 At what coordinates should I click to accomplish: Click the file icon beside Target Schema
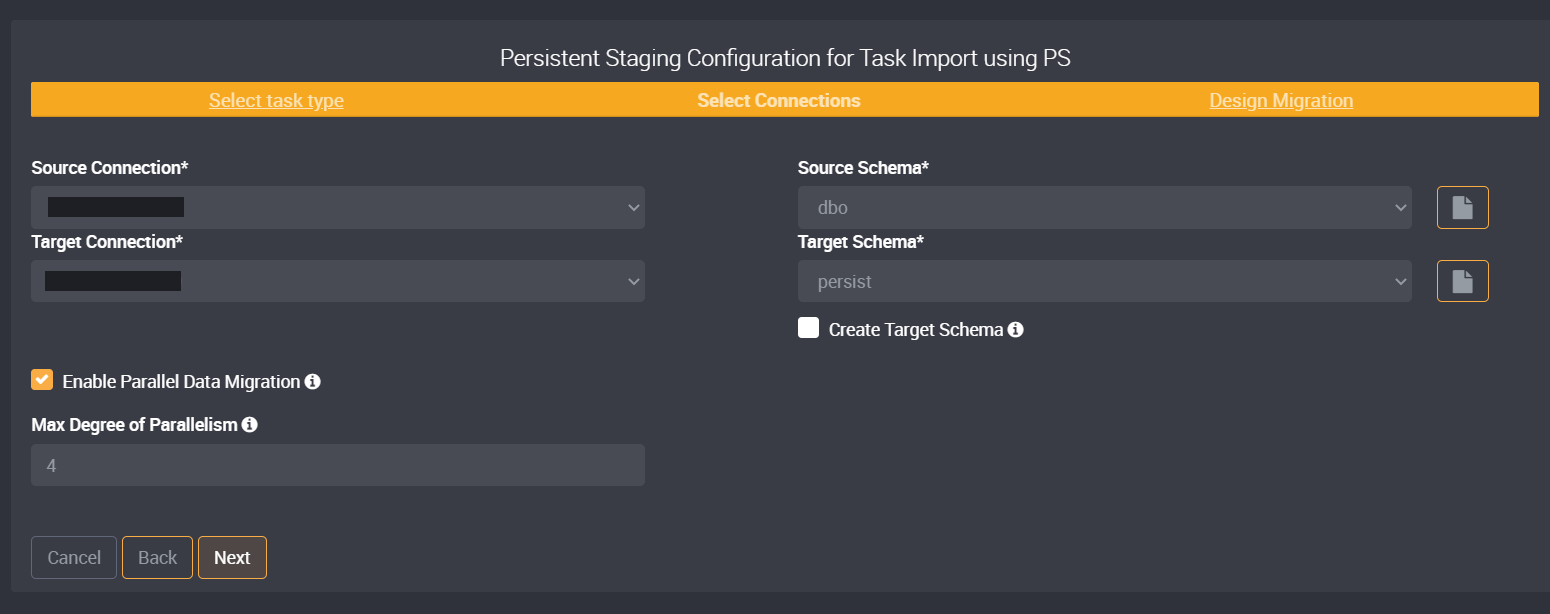[x=1462, y=281]
